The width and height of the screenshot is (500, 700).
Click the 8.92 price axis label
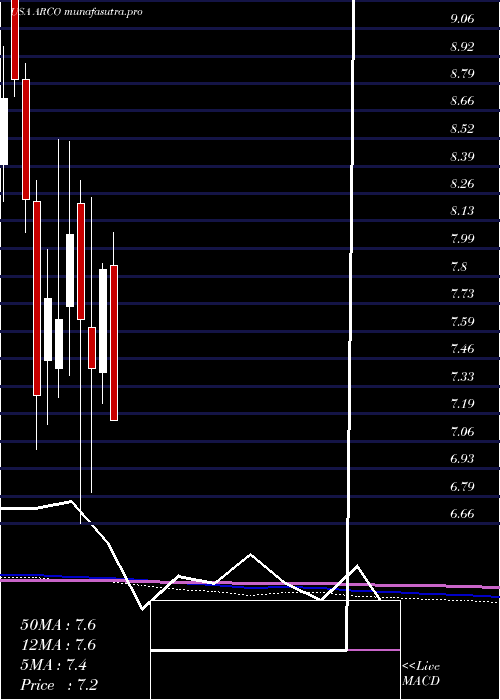(x=462, y=47)
